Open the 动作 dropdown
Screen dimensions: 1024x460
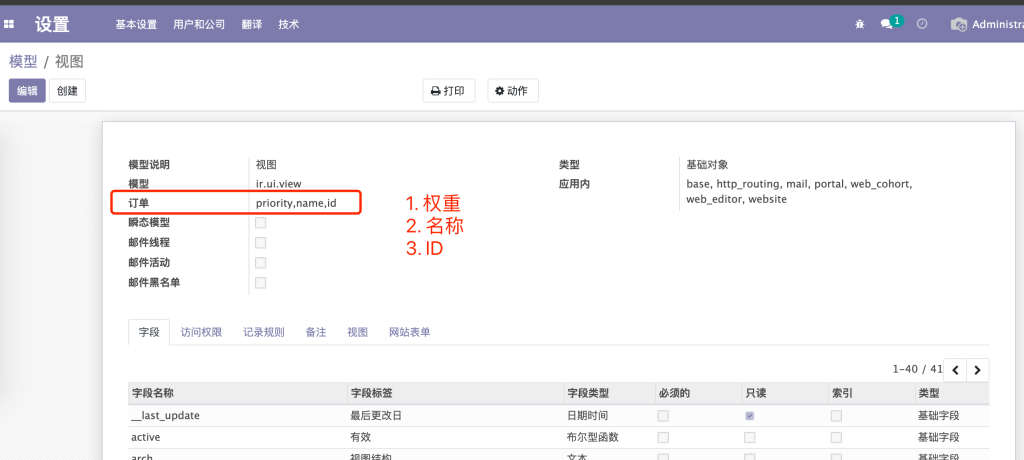point(513,91)
